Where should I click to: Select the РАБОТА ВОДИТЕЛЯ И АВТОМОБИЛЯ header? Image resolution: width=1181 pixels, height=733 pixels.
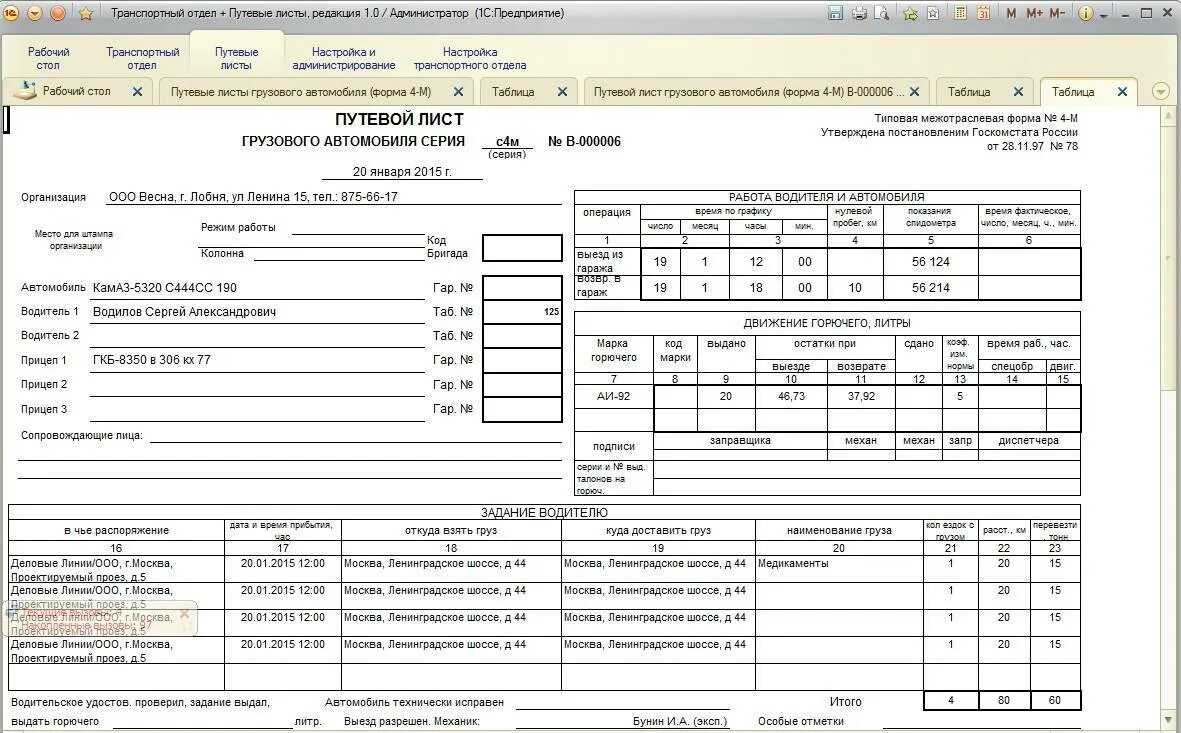(826, 197)
